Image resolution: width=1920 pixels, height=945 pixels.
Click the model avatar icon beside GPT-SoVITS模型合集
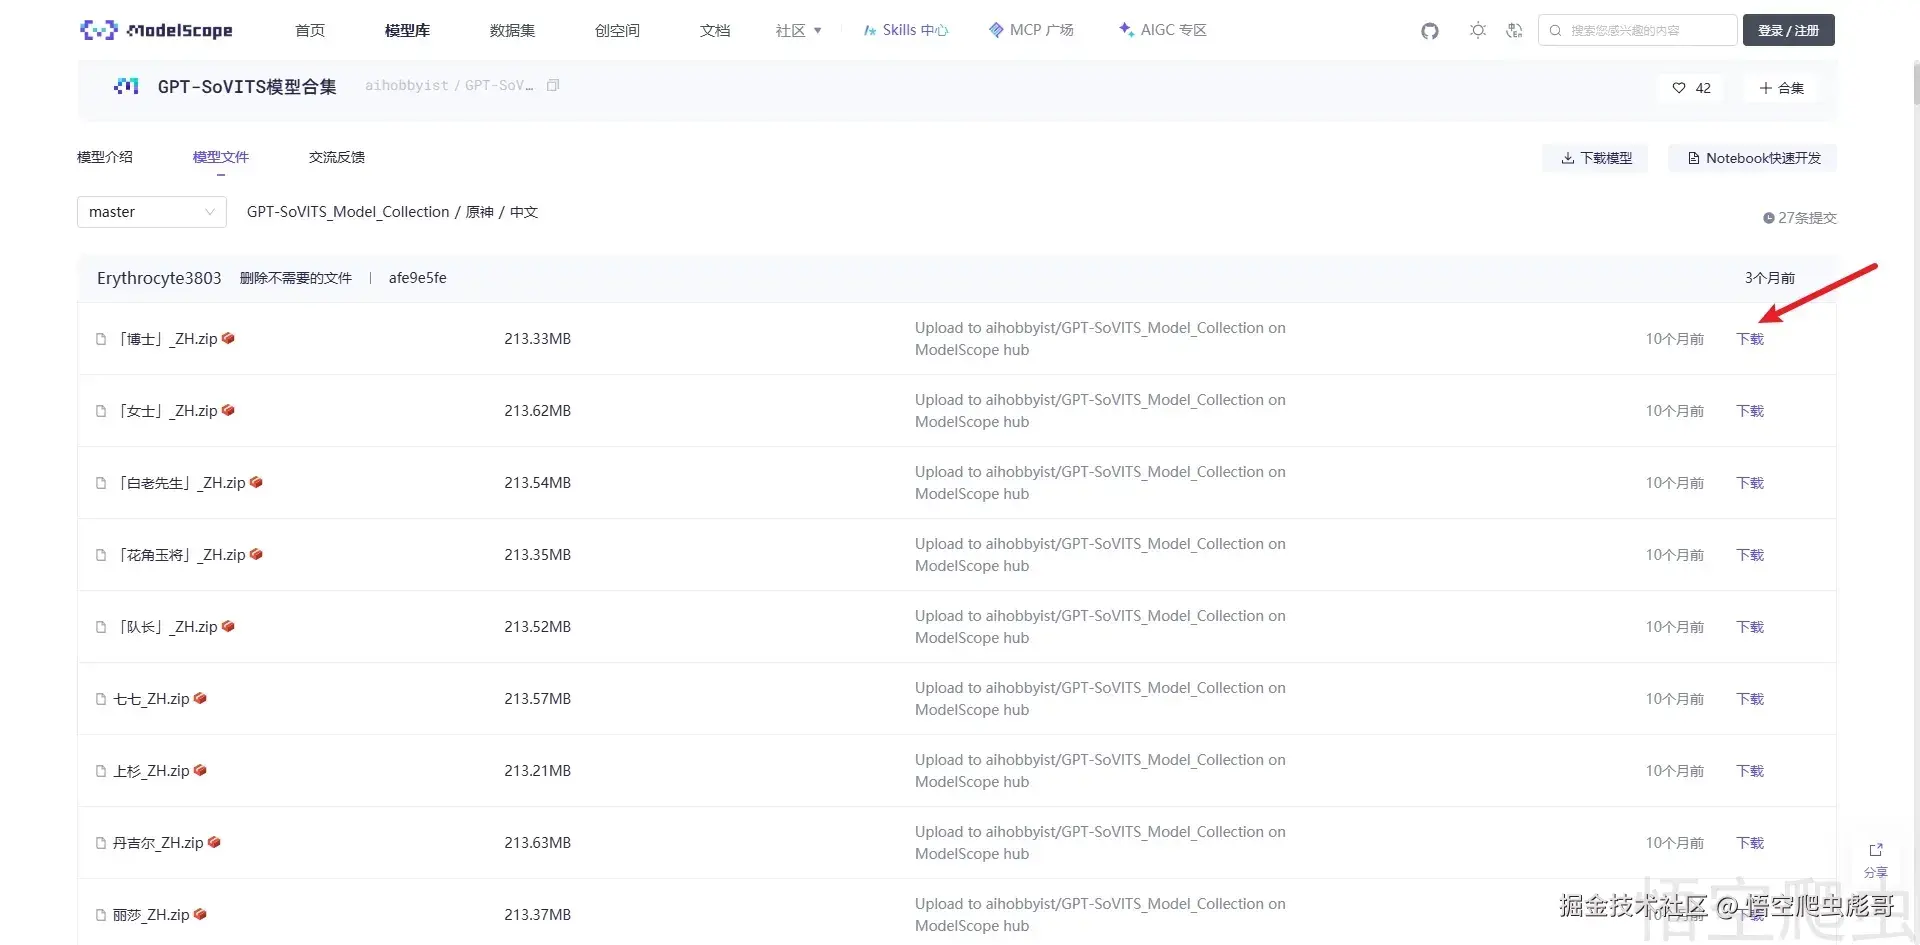point(126,86)
